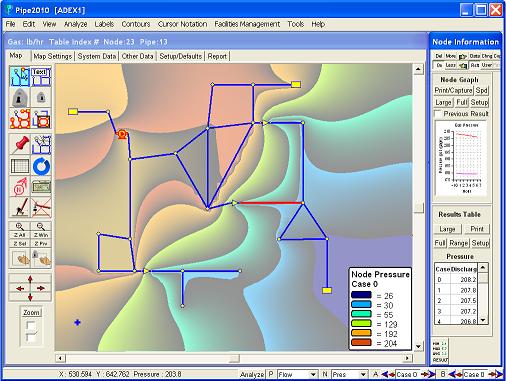Select the red node network group icon
The width and height of the screenshot is (506, 381).
tap(20, 118)
